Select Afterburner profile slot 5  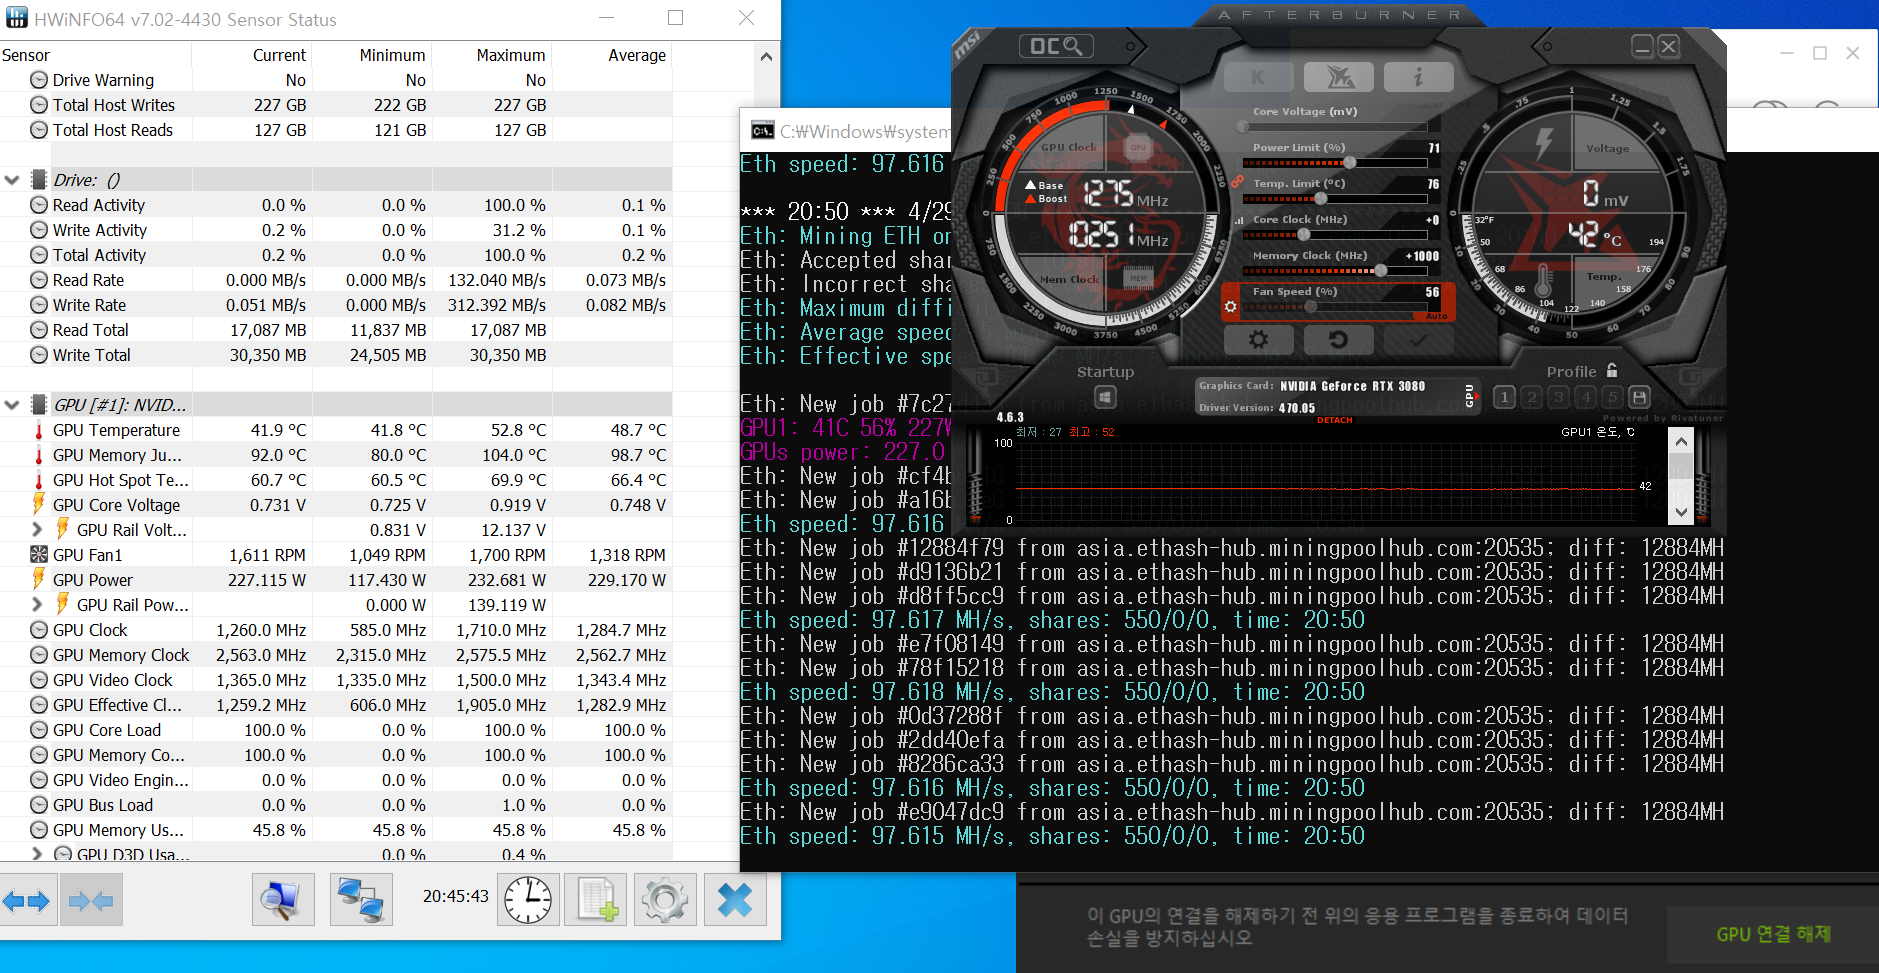[1612, 397]
